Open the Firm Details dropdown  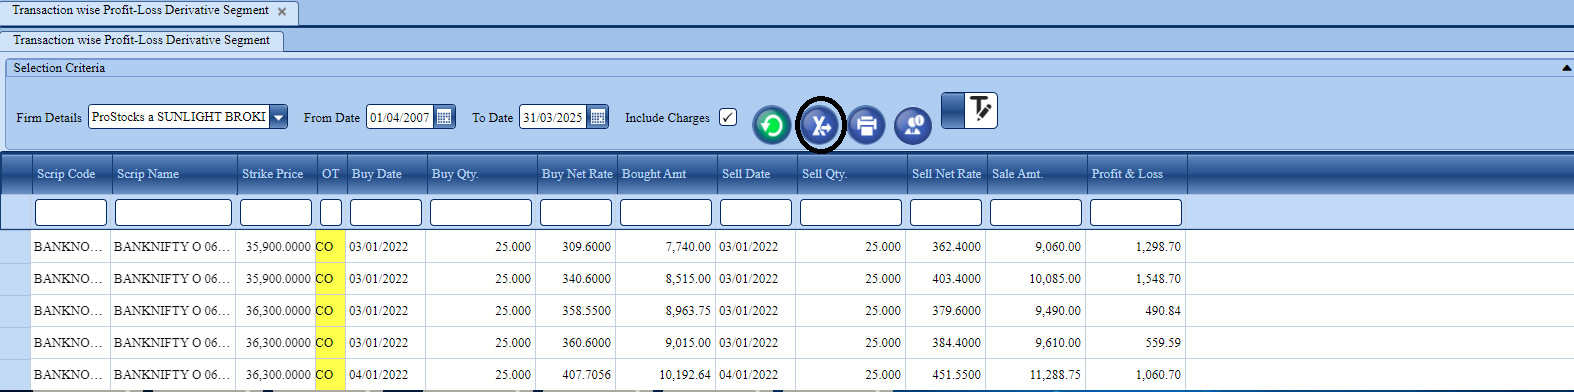[x=279, y=117]
